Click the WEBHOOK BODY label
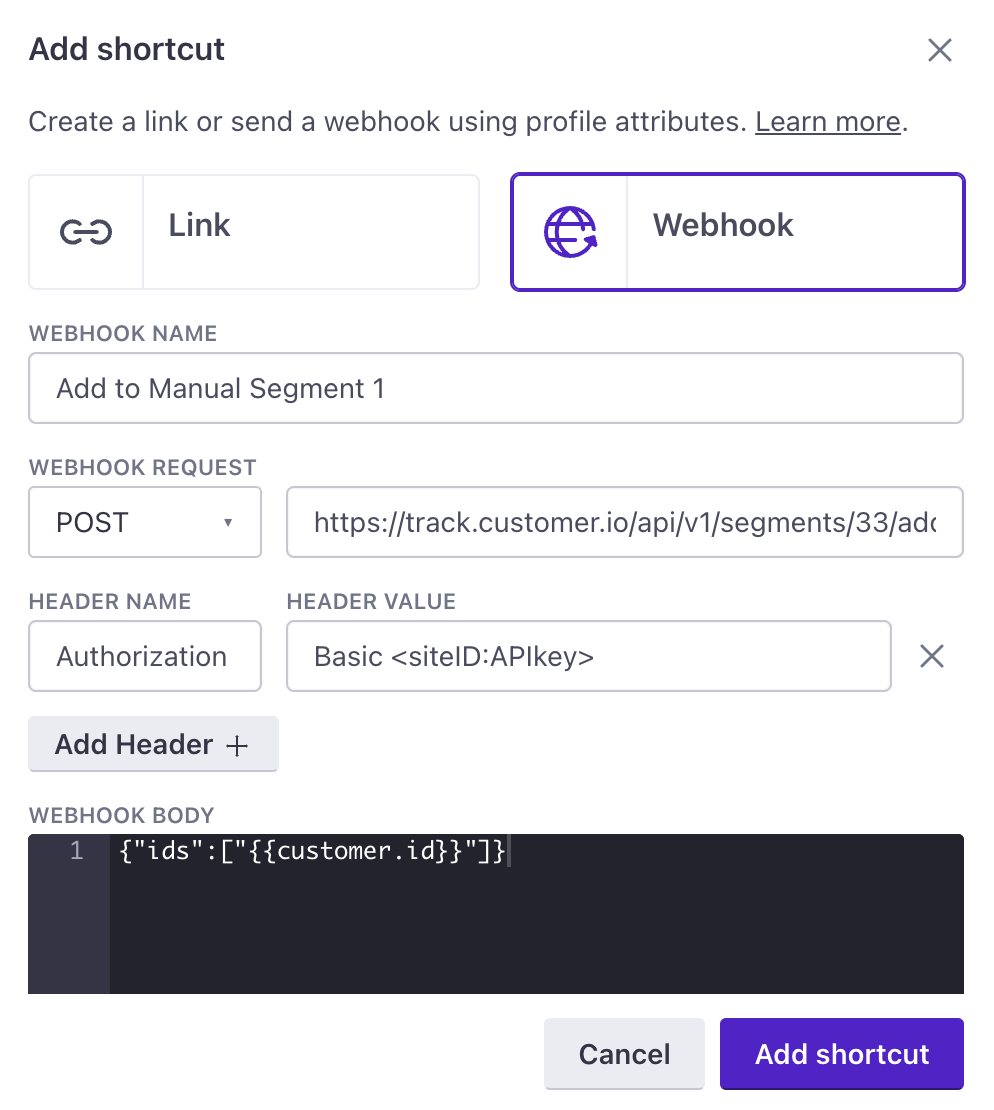Screen dimensions: 994x1110 (121, 815)
